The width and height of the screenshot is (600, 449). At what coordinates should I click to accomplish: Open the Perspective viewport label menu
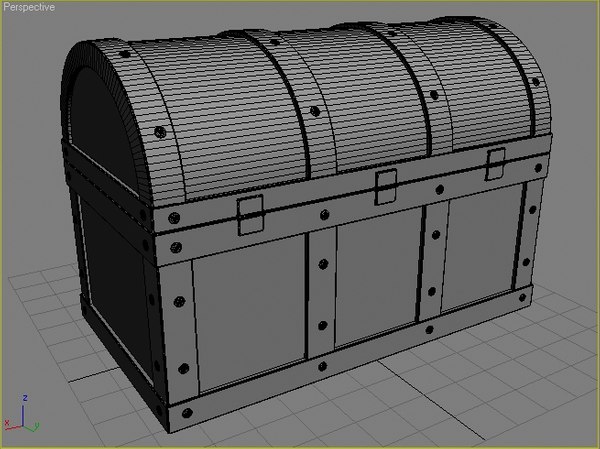[x=29, y=7]
